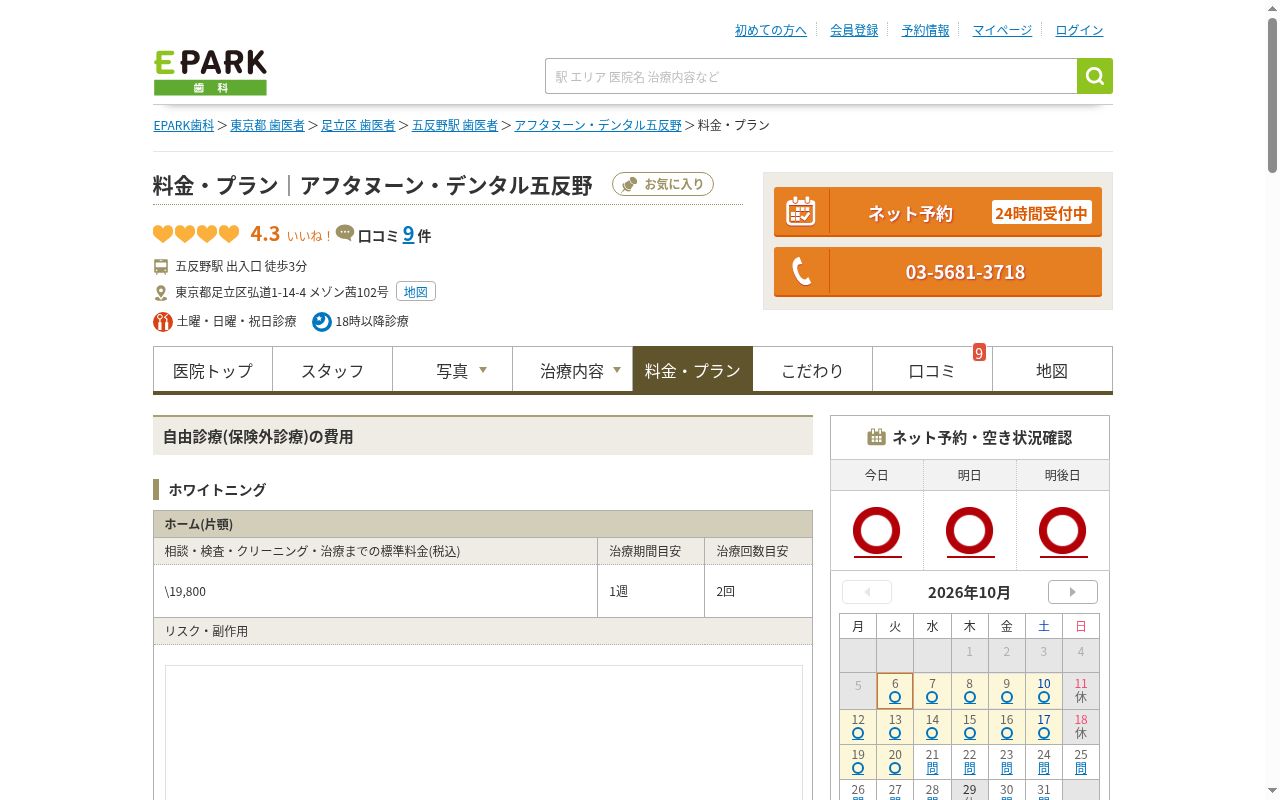This screenshot has width=1280, height=800.
Task: Open the 医院トップ tab
Action: pos(213,370)
